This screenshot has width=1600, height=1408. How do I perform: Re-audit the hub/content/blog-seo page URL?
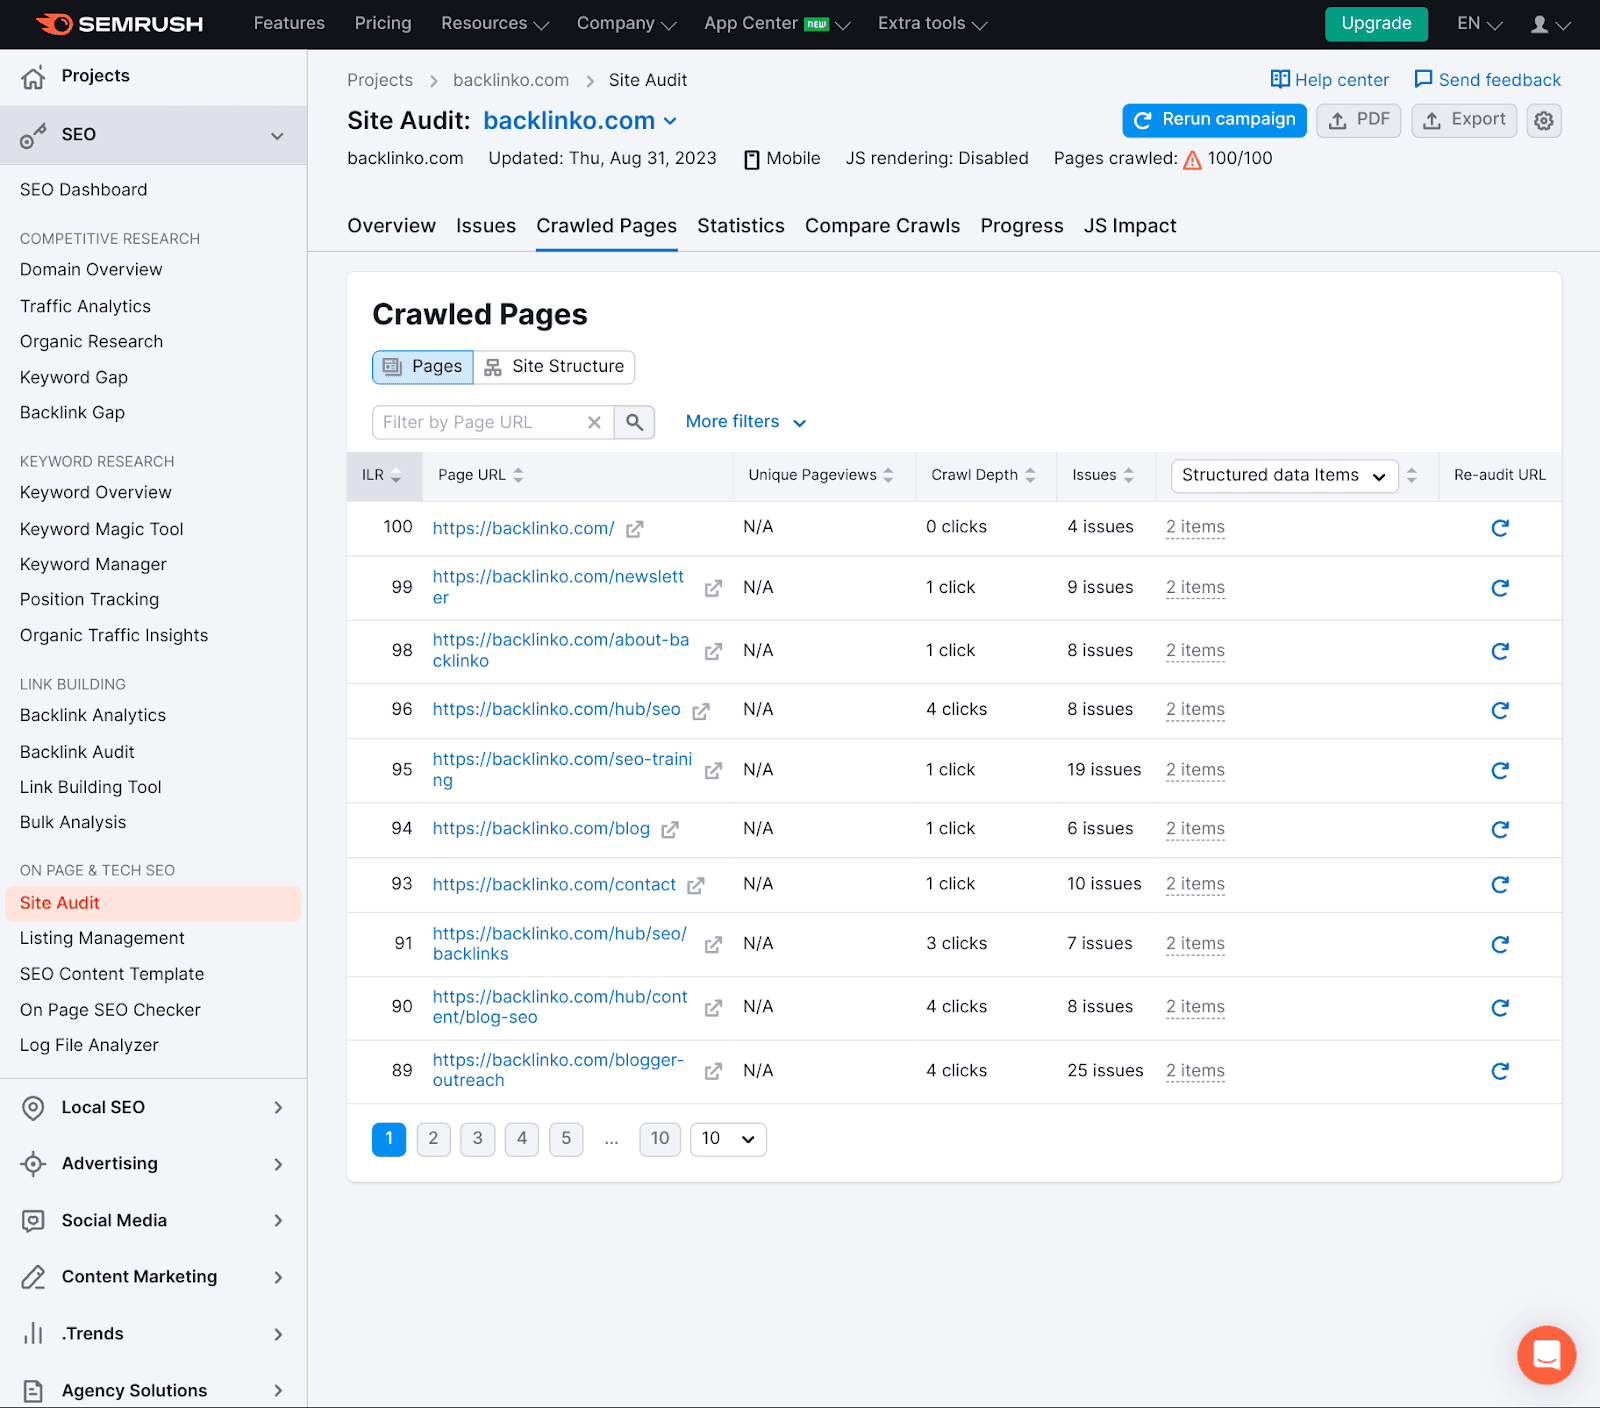pos(1499,1007)
